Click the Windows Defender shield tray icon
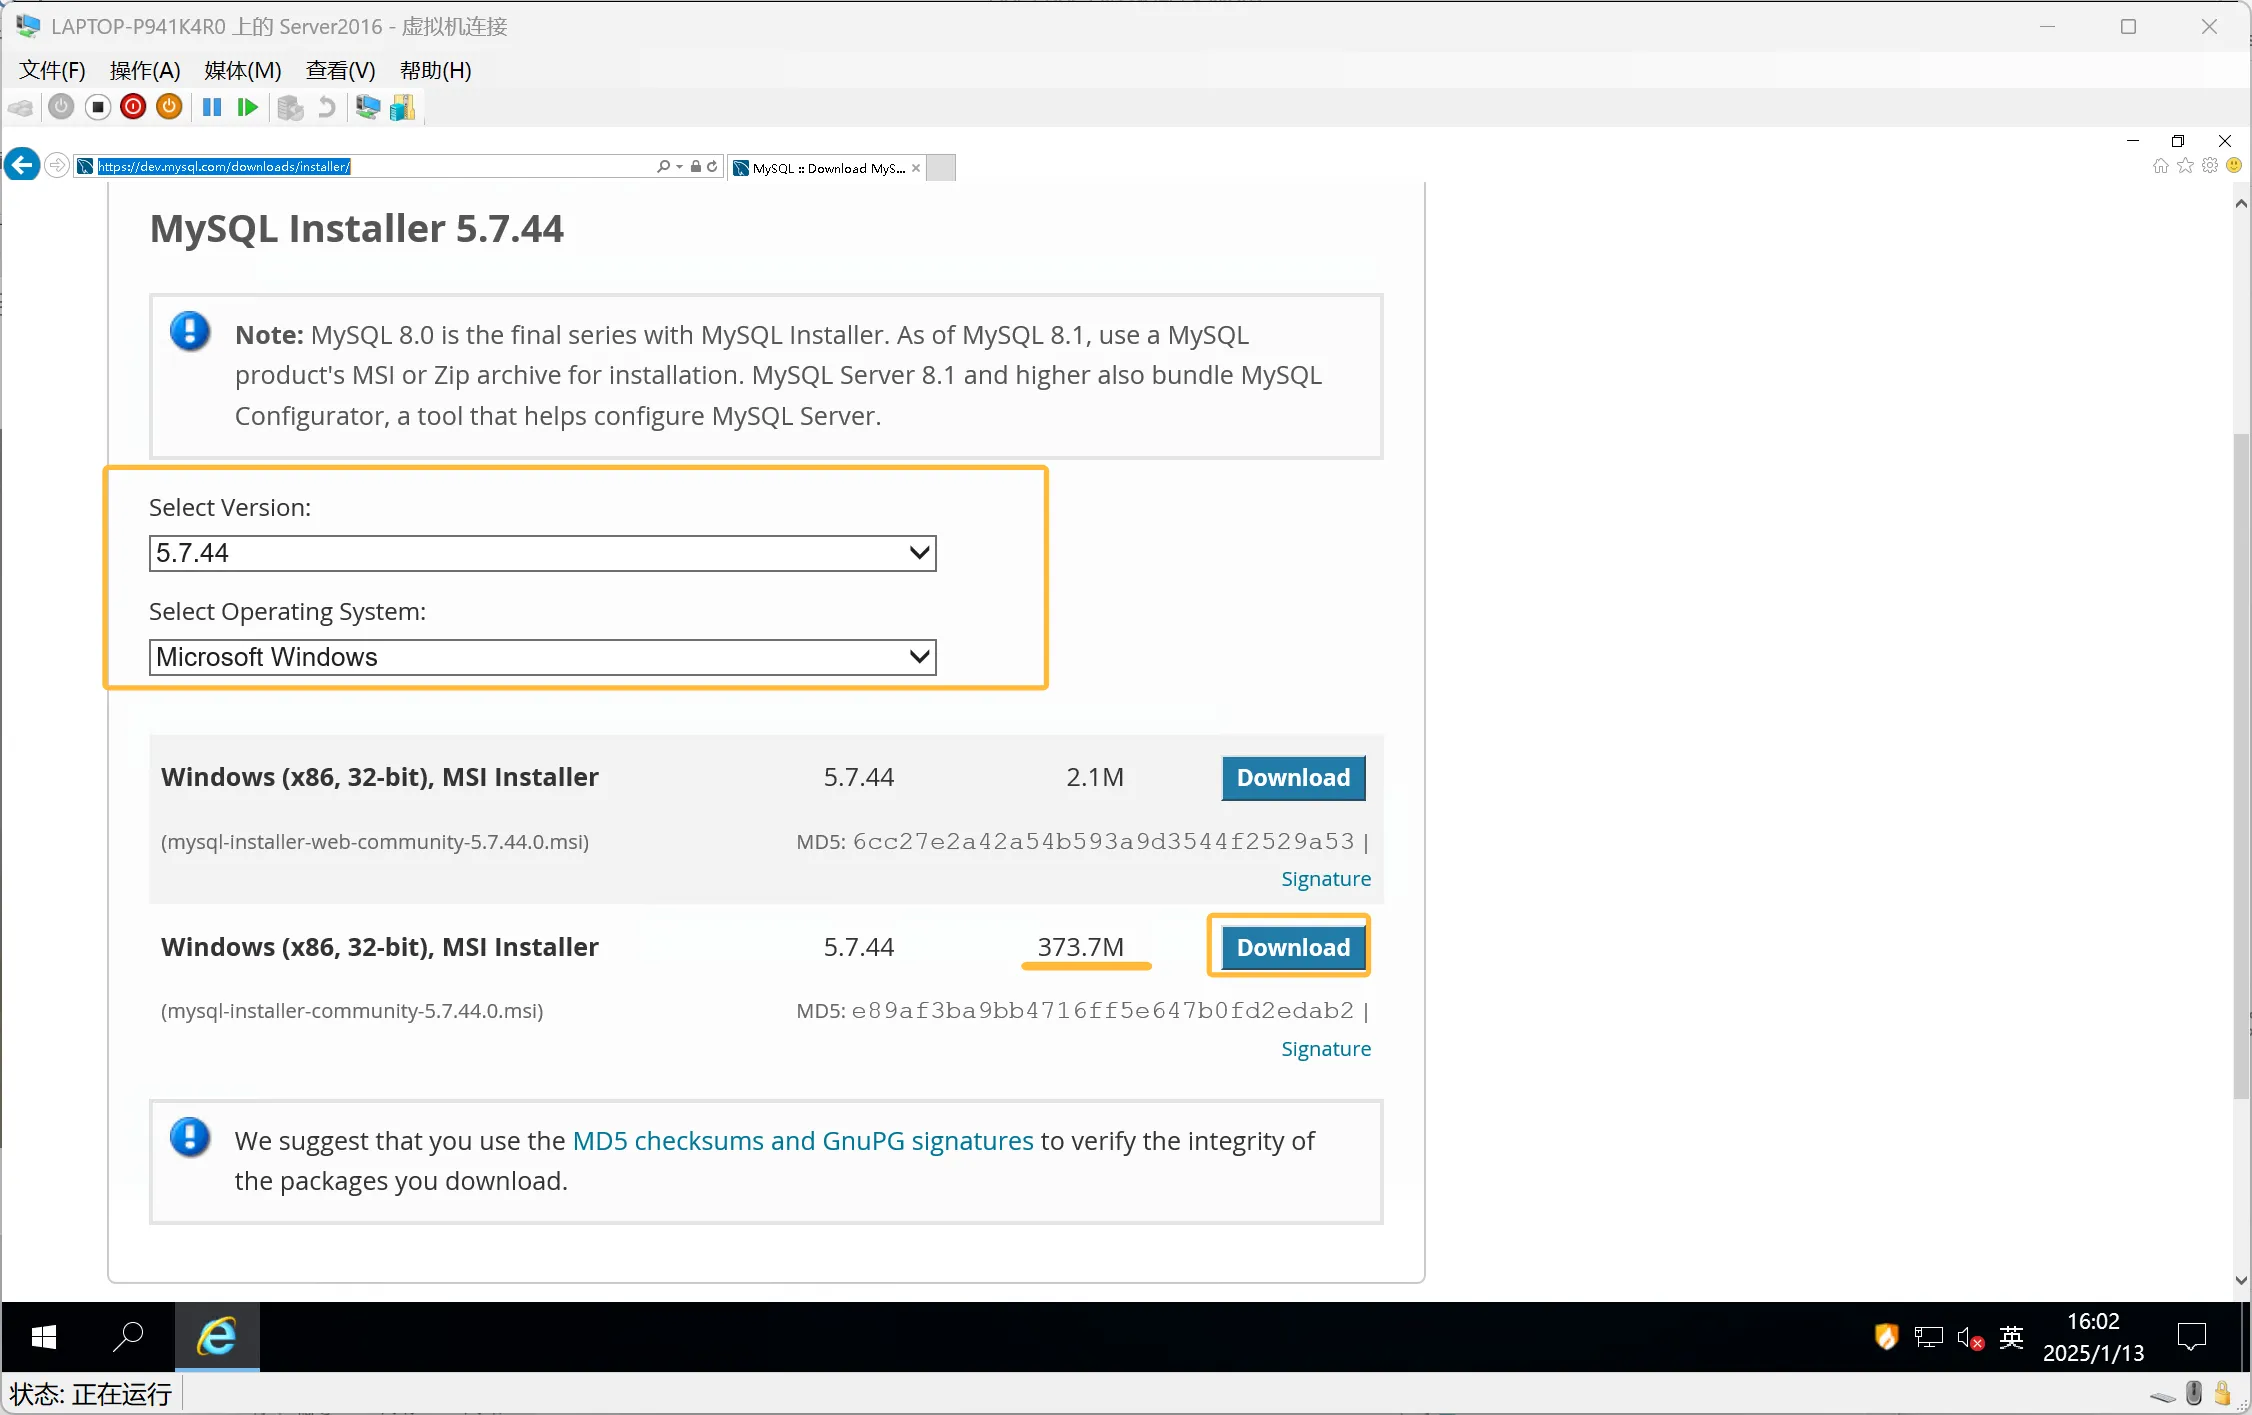This screenshot has width=2252, height=1415. point(1886,1337)
